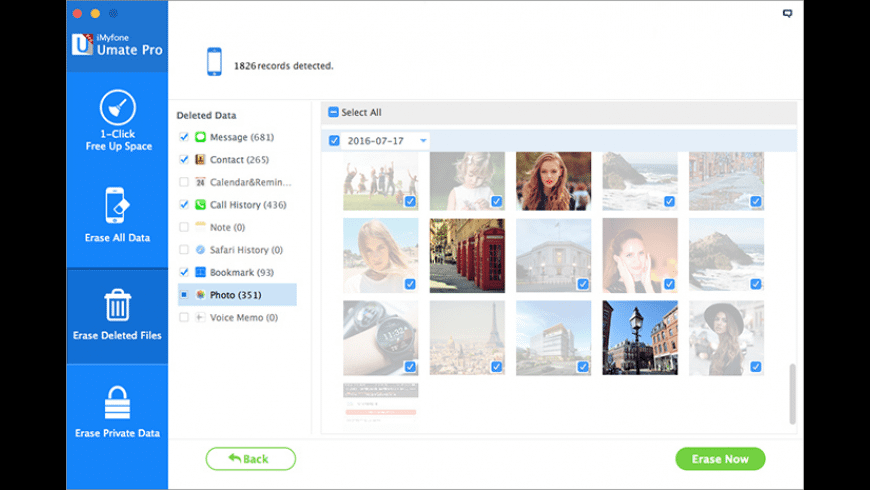870x490 pixels.
Task: Click the vertical scrollbar in photo grid
Action: point(793,393)
